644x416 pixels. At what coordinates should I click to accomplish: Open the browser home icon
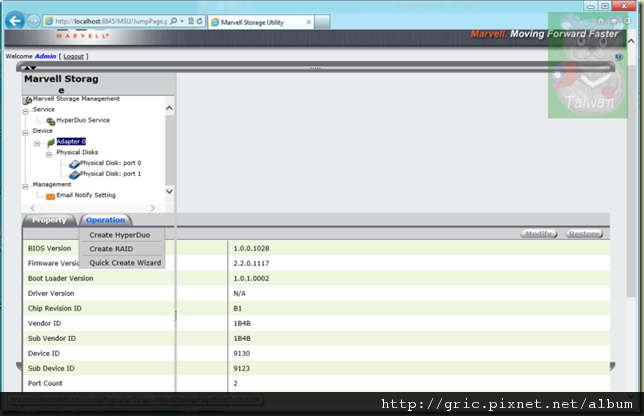601,21
